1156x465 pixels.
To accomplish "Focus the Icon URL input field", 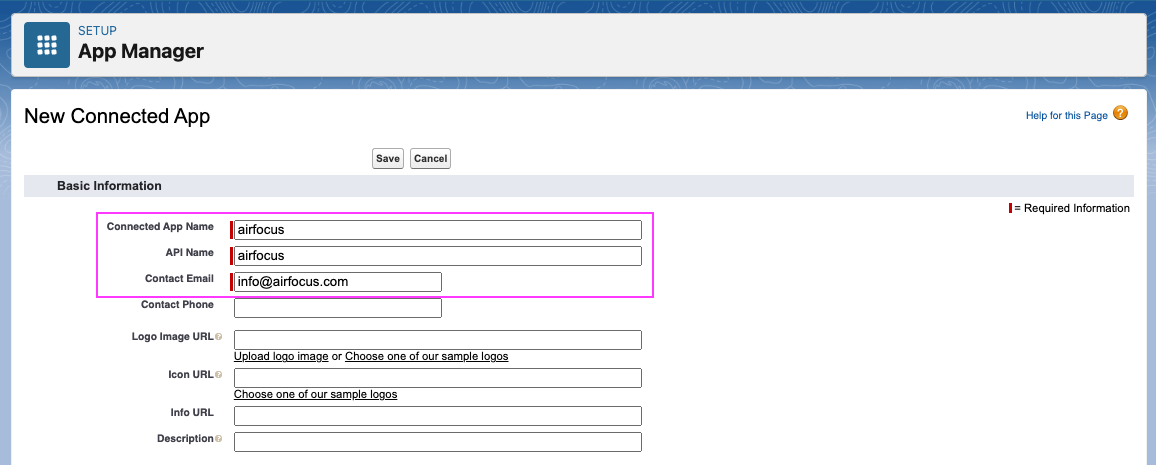I will tap(437, 378).
